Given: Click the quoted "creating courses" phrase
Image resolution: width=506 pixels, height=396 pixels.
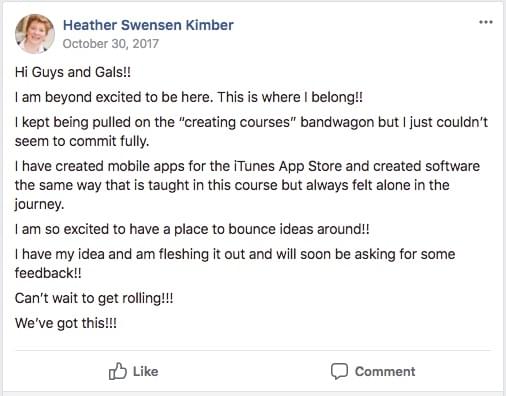Looking at the screenshot, I should click(237, 122).
